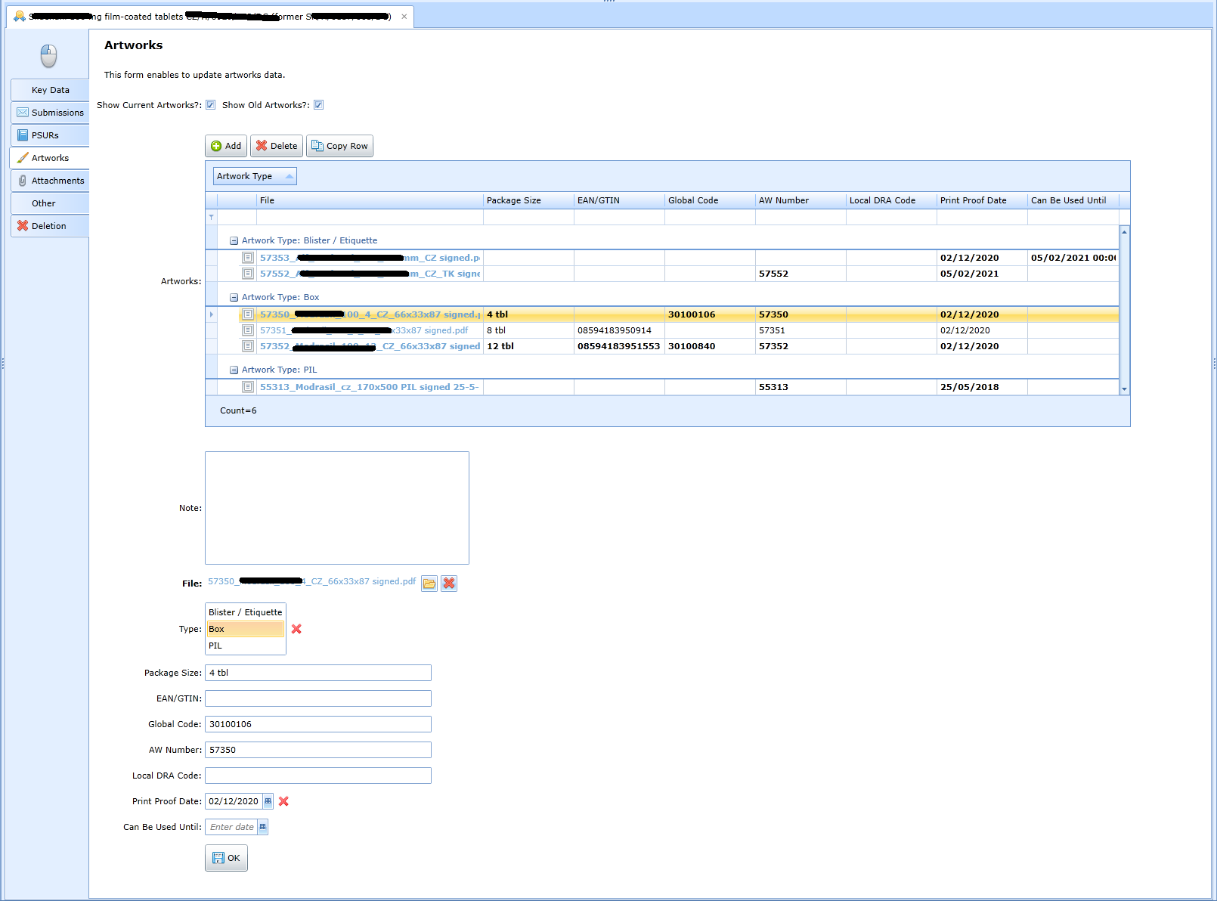This screenshot has height=901, width=1217.
Task: Click document icon of PIL row 55313
Action: pyautogui.click(x=248, y=386)
